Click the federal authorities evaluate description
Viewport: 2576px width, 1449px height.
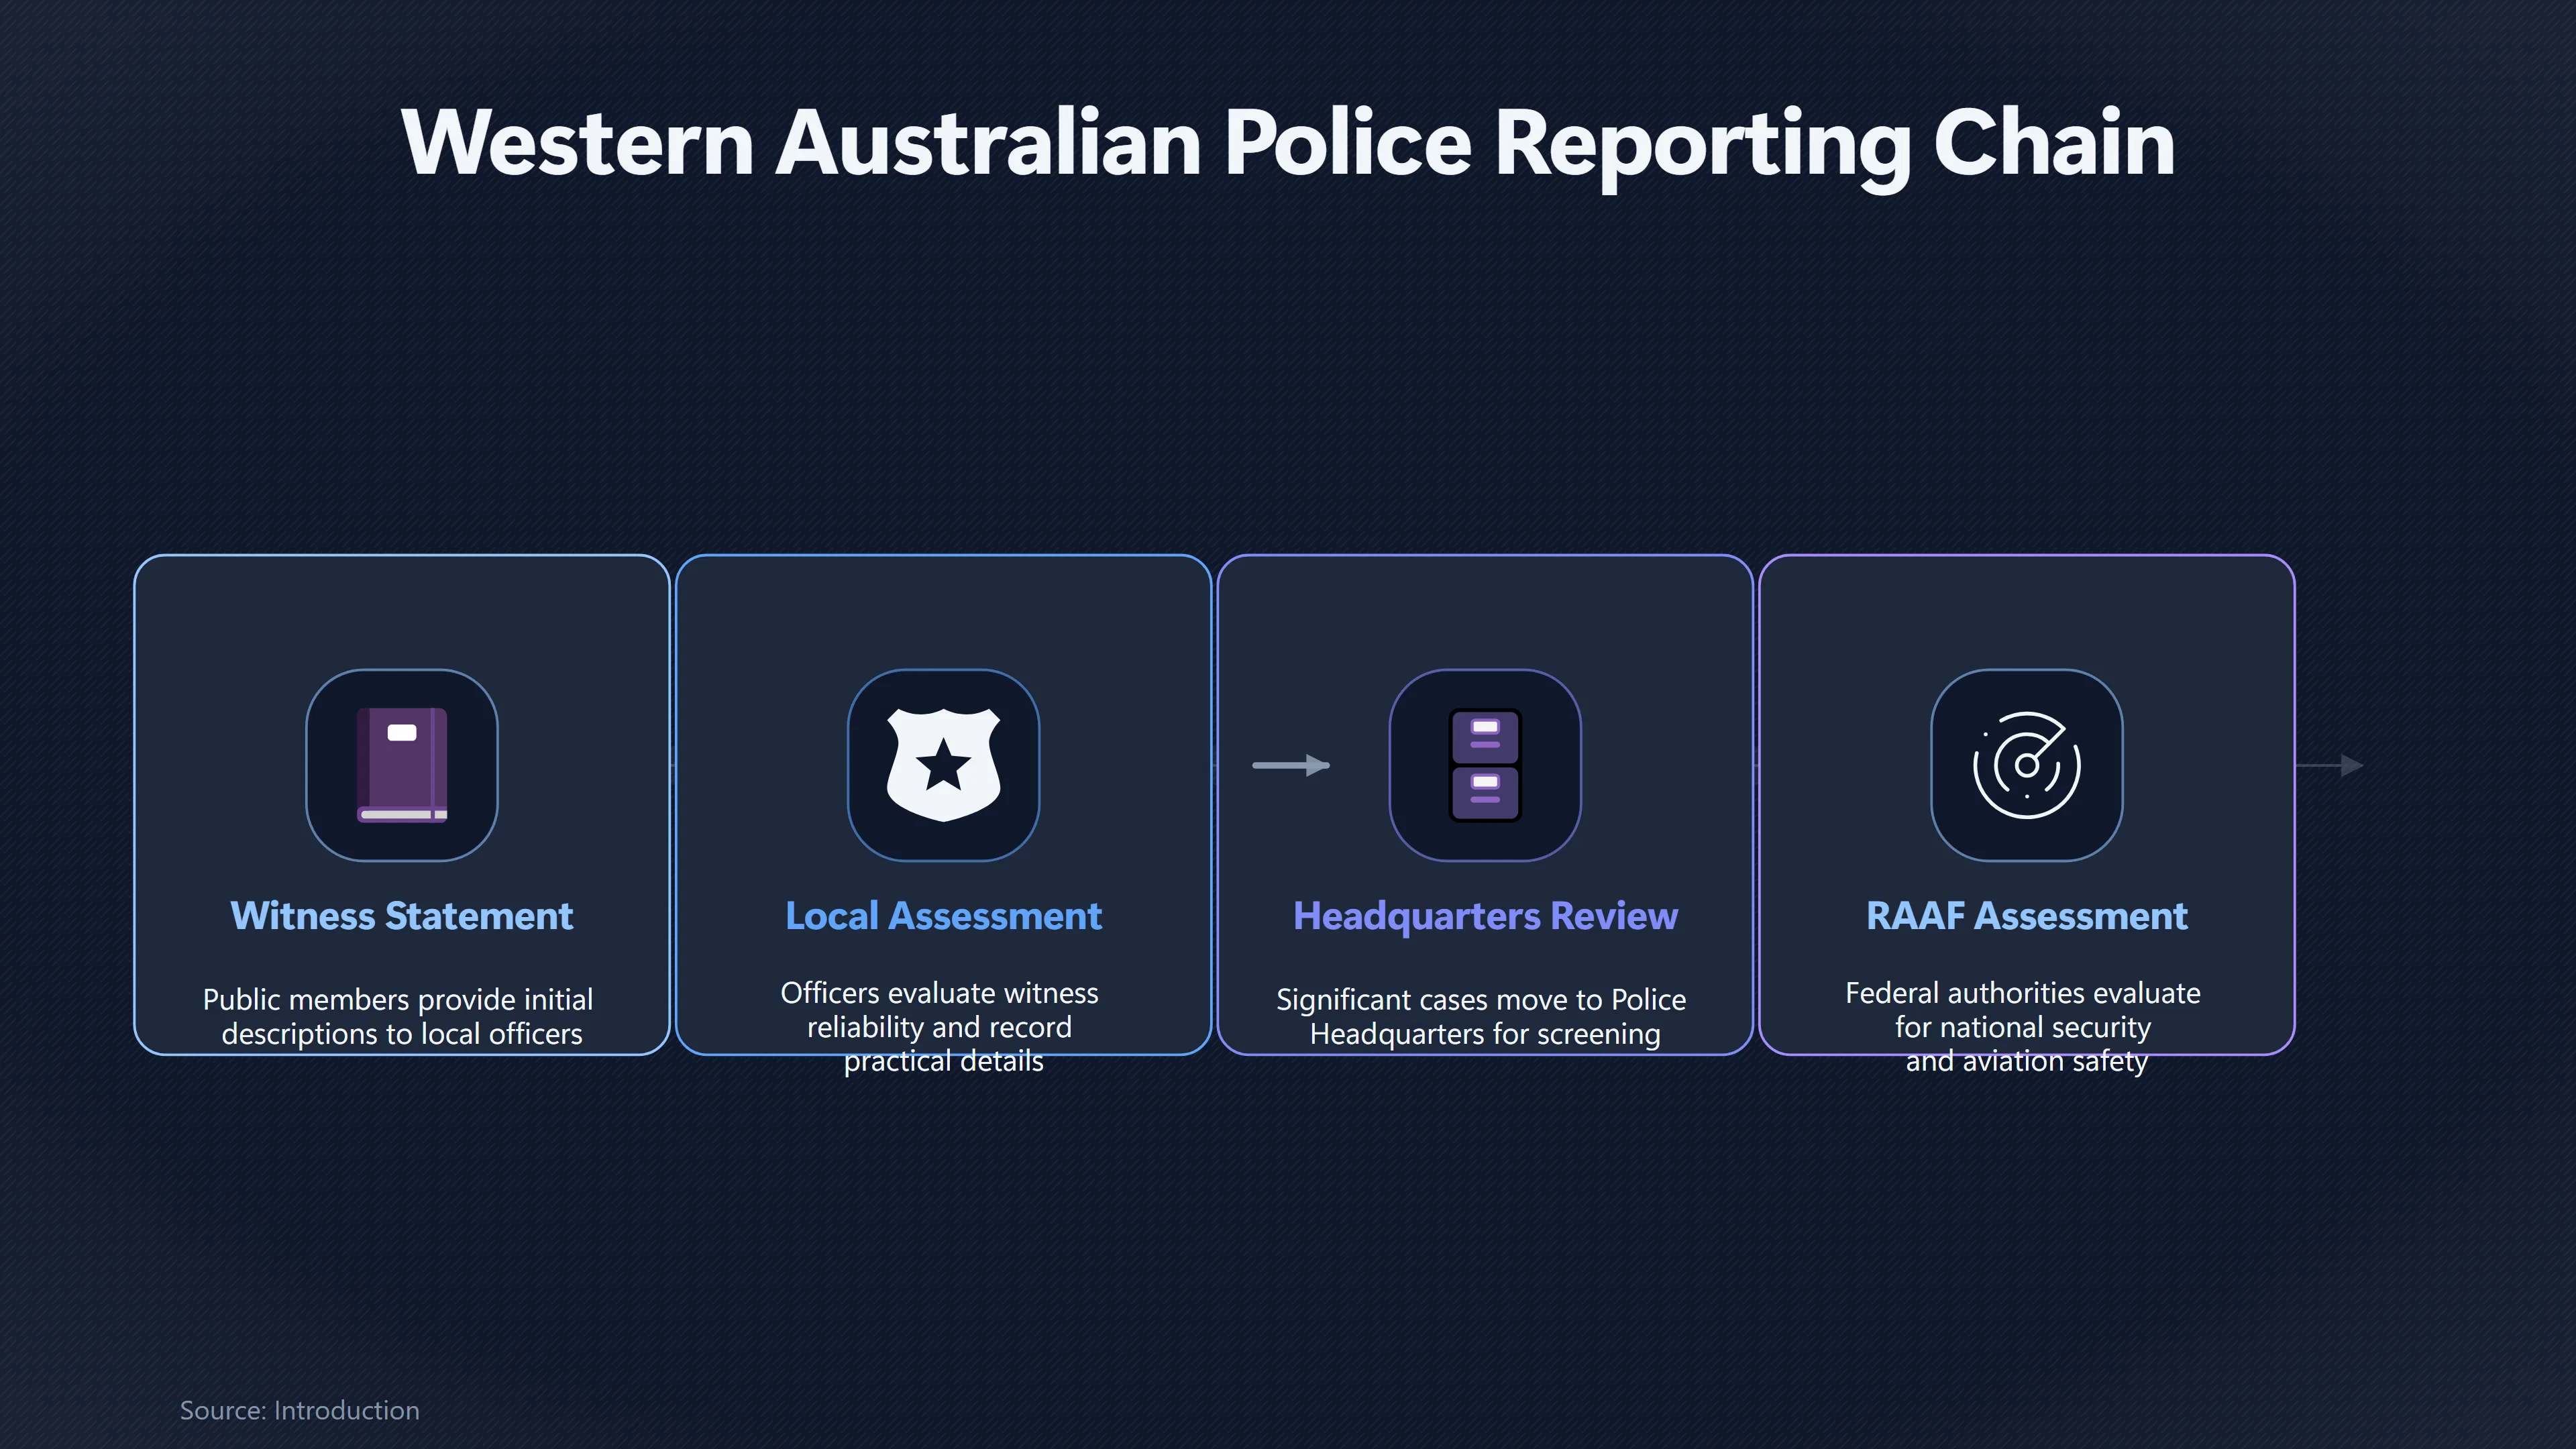(x=2024, y=1026)
